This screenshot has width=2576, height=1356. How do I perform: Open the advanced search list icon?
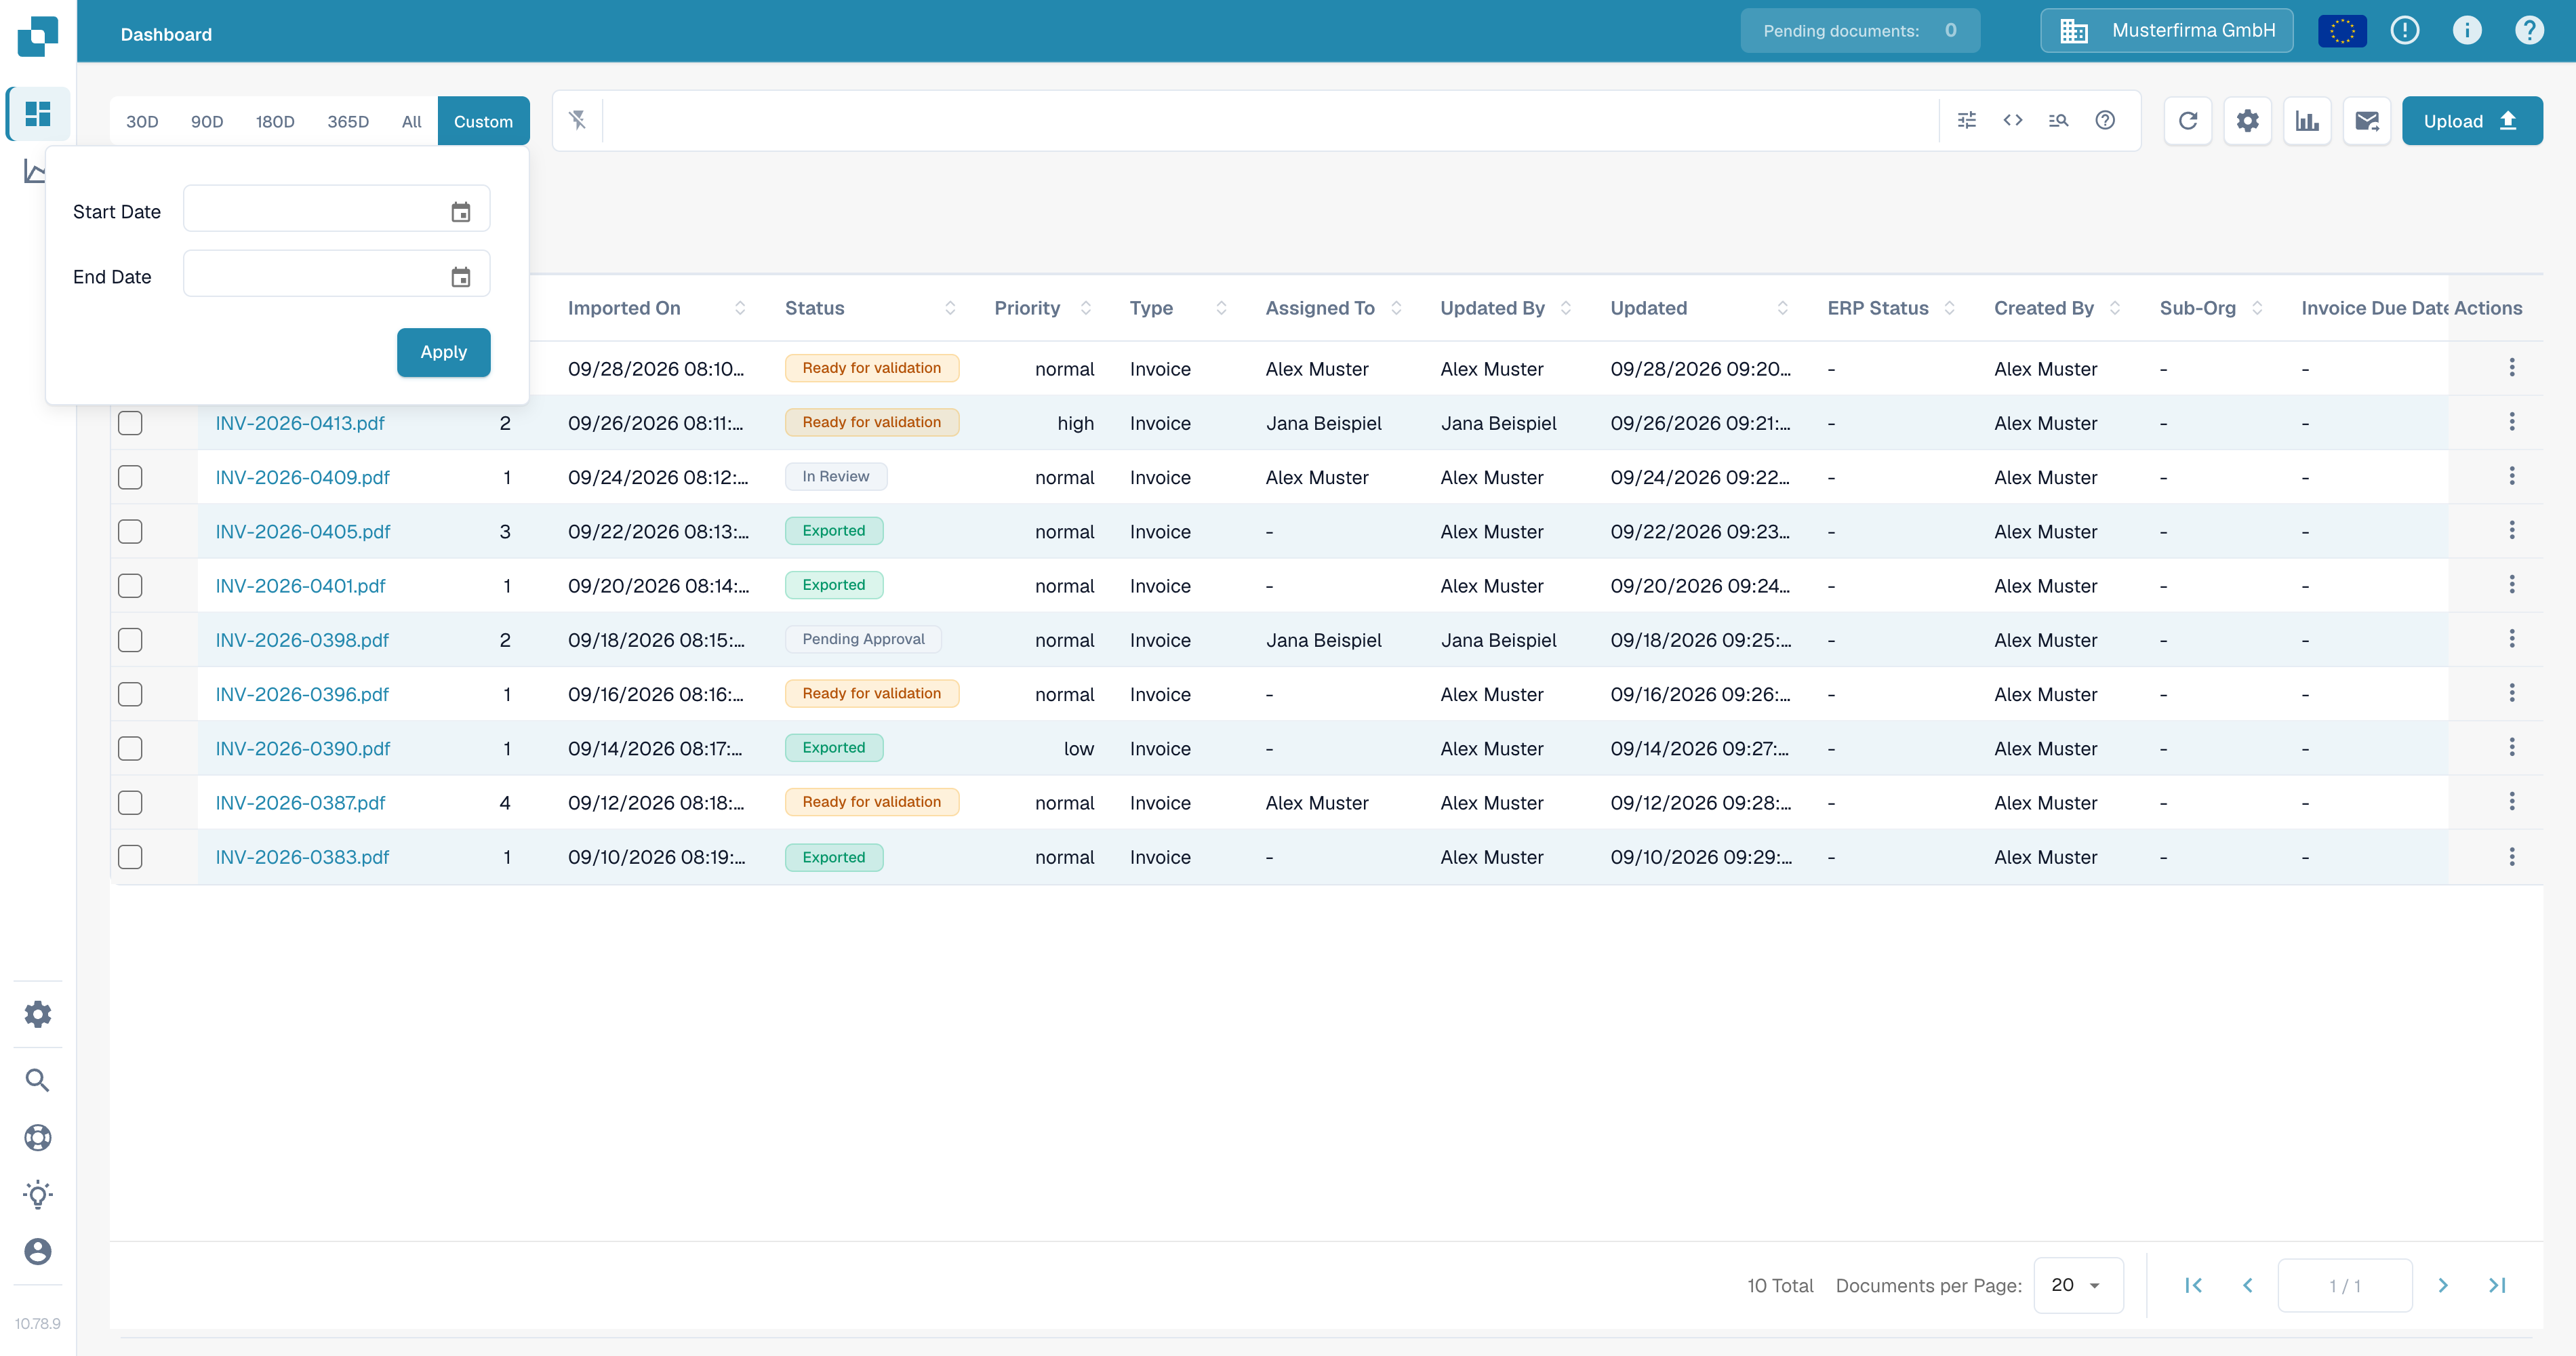tap(2059, 120)
